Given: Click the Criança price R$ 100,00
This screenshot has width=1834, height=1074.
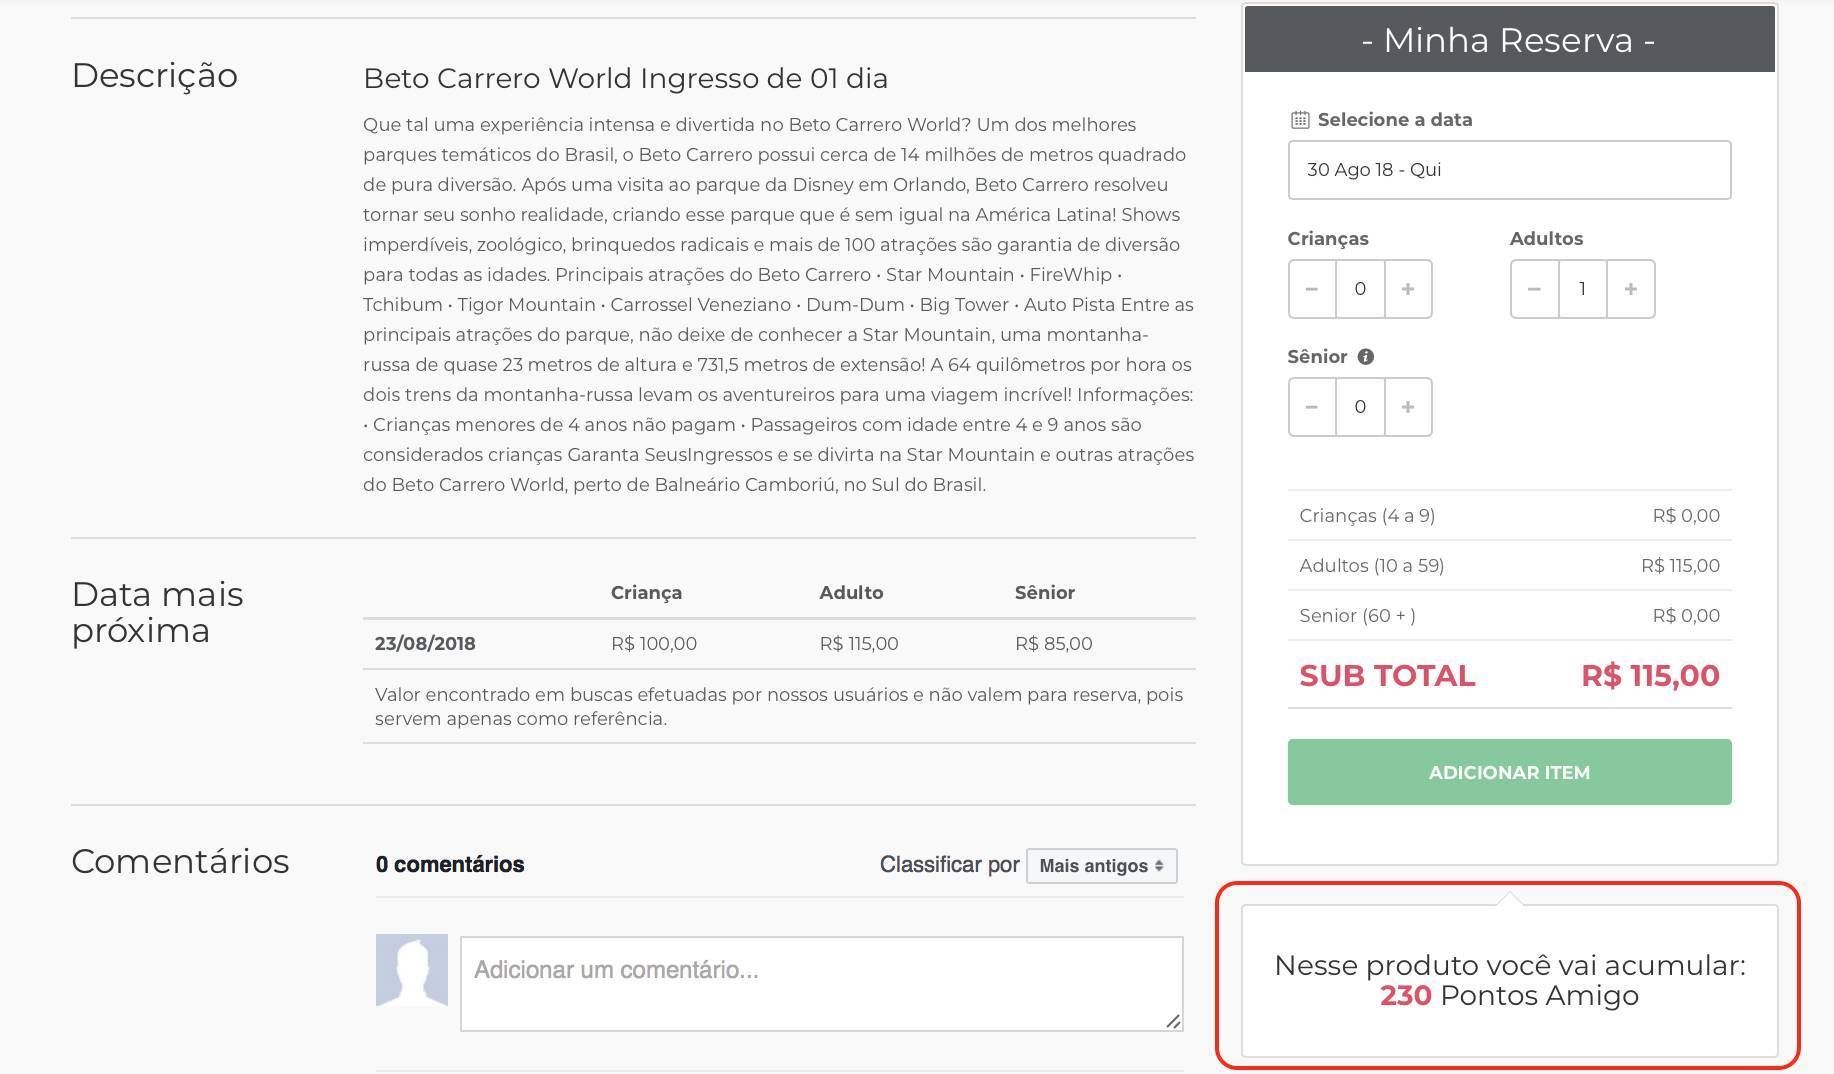Looking at the screenshot, I should 654,644.
